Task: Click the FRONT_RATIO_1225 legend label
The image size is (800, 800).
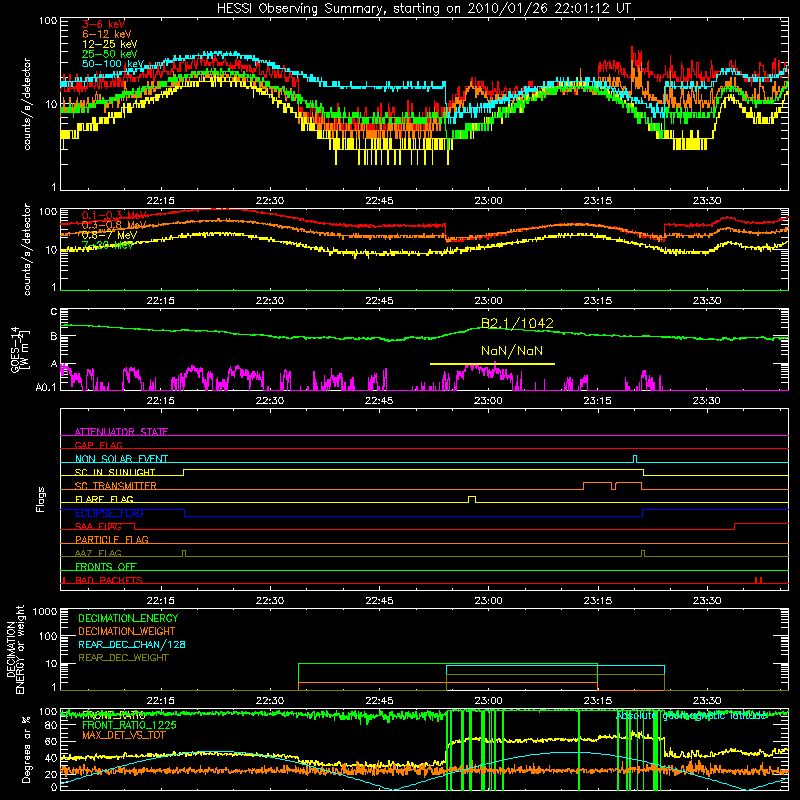Action: pyautogui.click(x=129, y=725)
